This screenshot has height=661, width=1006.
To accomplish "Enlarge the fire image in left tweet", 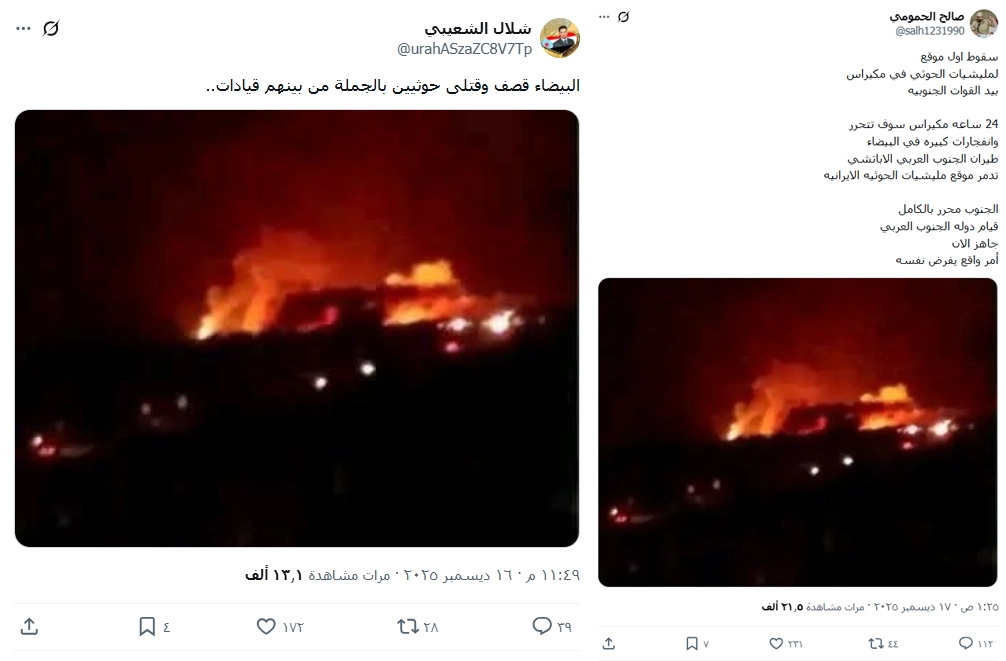I will (x=297, y=329).
